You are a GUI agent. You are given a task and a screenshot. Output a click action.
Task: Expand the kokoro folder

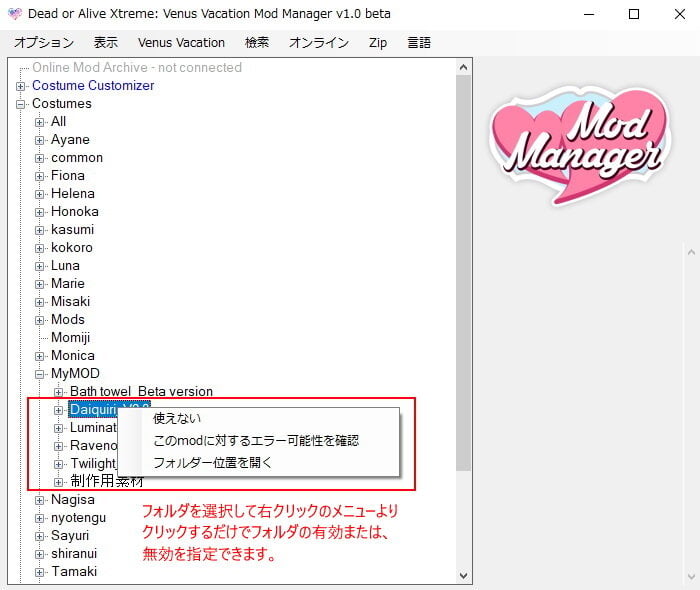(x=40, y=248)
